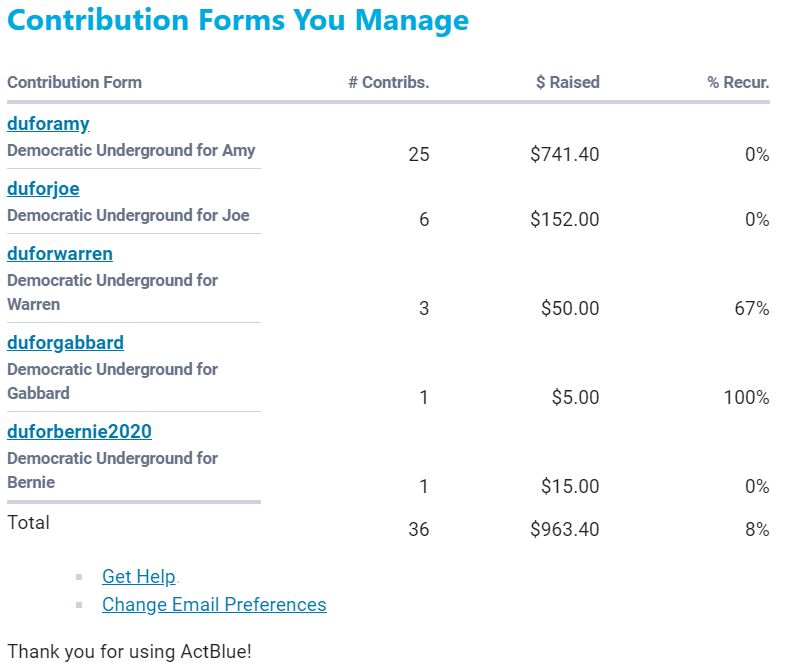Click the $ Raised column header
Screen dimensions: 789x672
click(567, 83)
